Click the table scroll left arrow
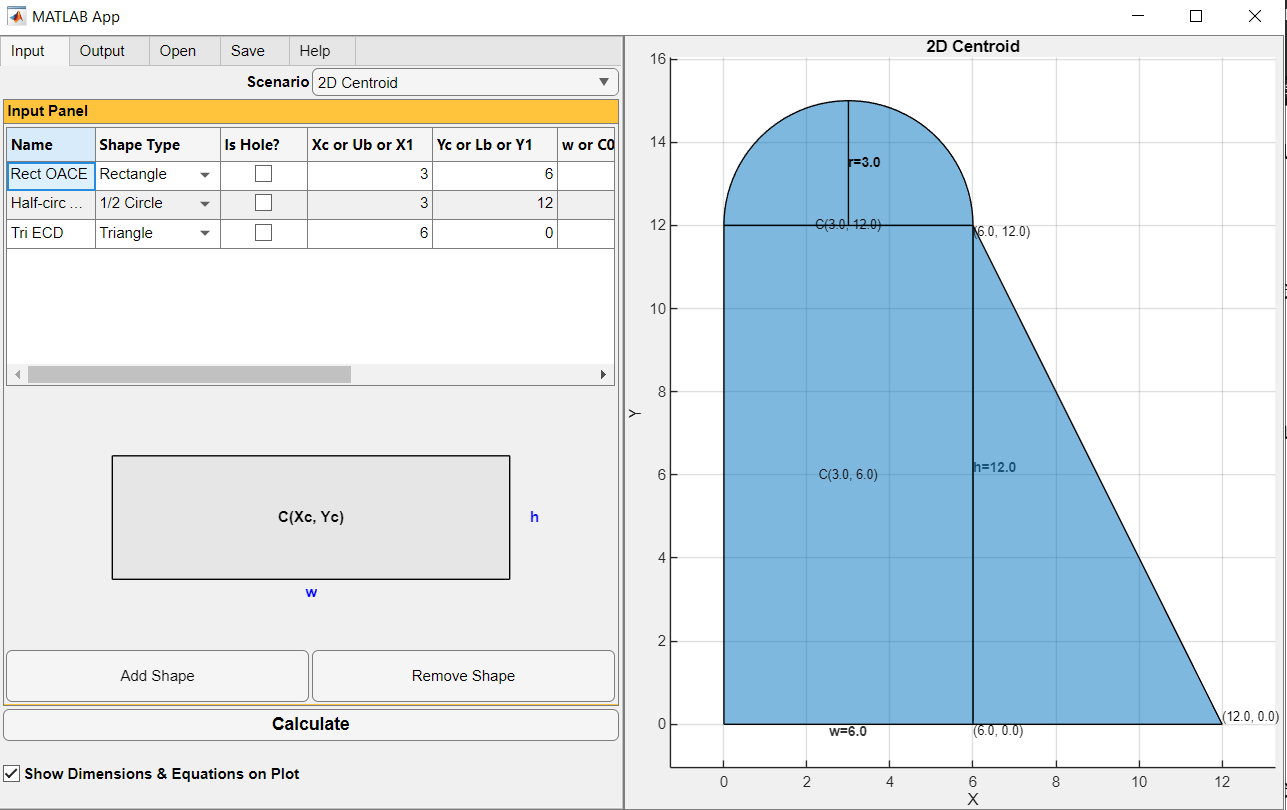The image size is (1287, 810). 16,374
